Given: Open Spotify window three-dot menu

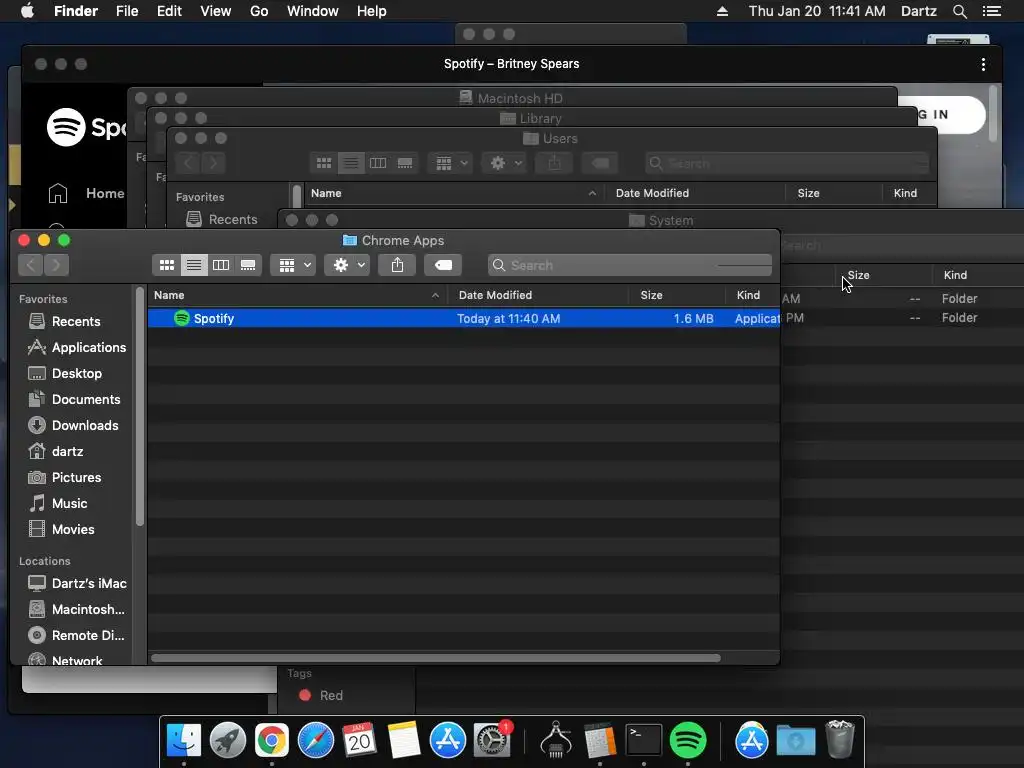Looking at the screenshot, I should (x=983, y=64).
